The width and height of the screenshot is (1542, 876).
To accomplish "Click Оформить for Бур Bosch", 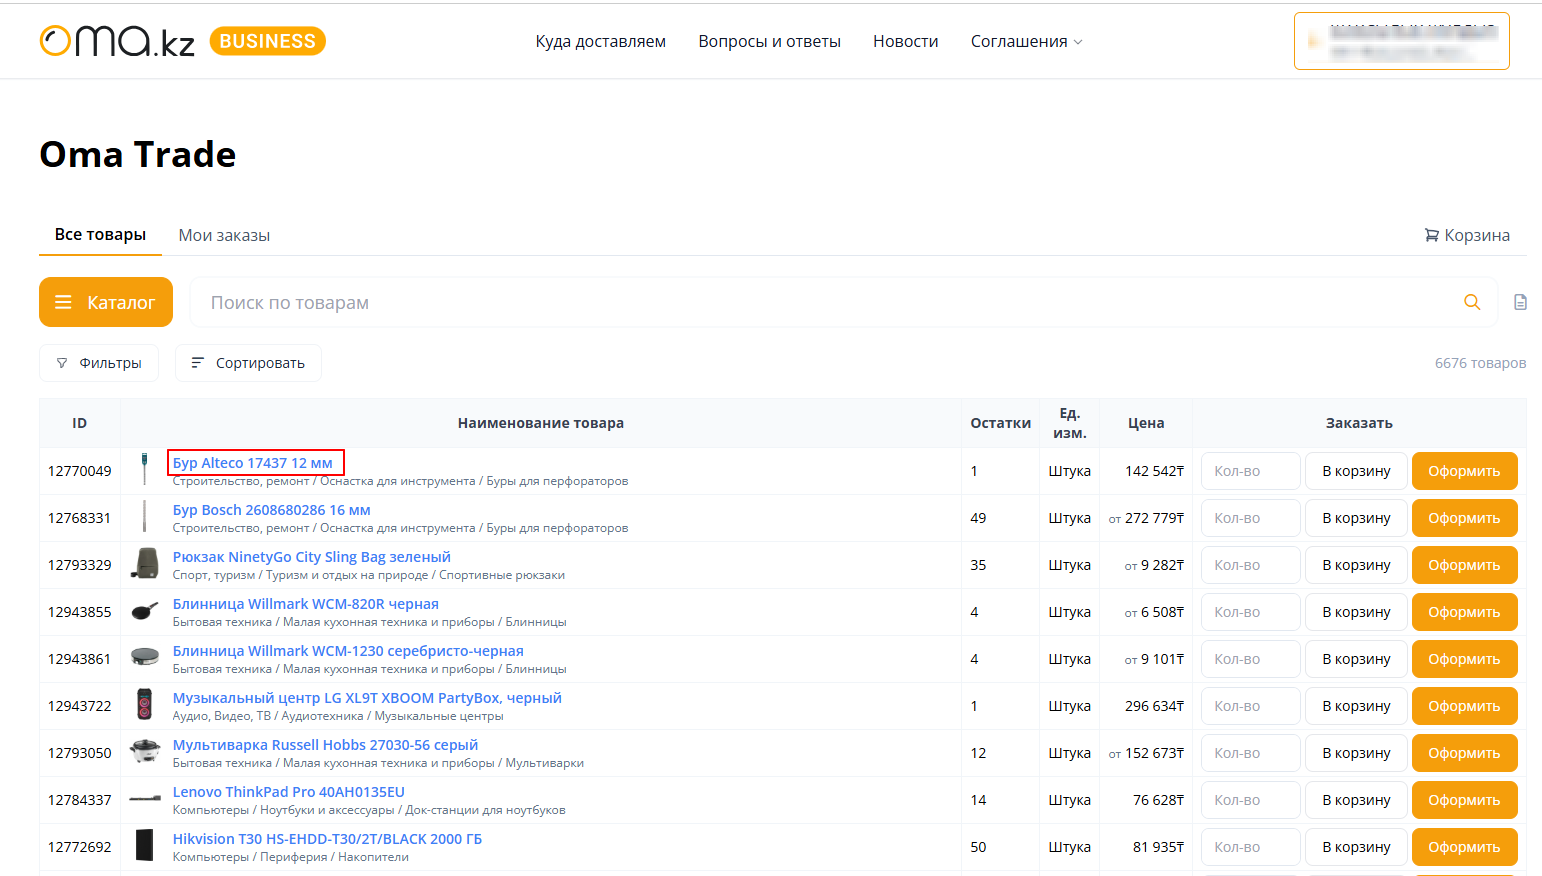I will 1464,518.
